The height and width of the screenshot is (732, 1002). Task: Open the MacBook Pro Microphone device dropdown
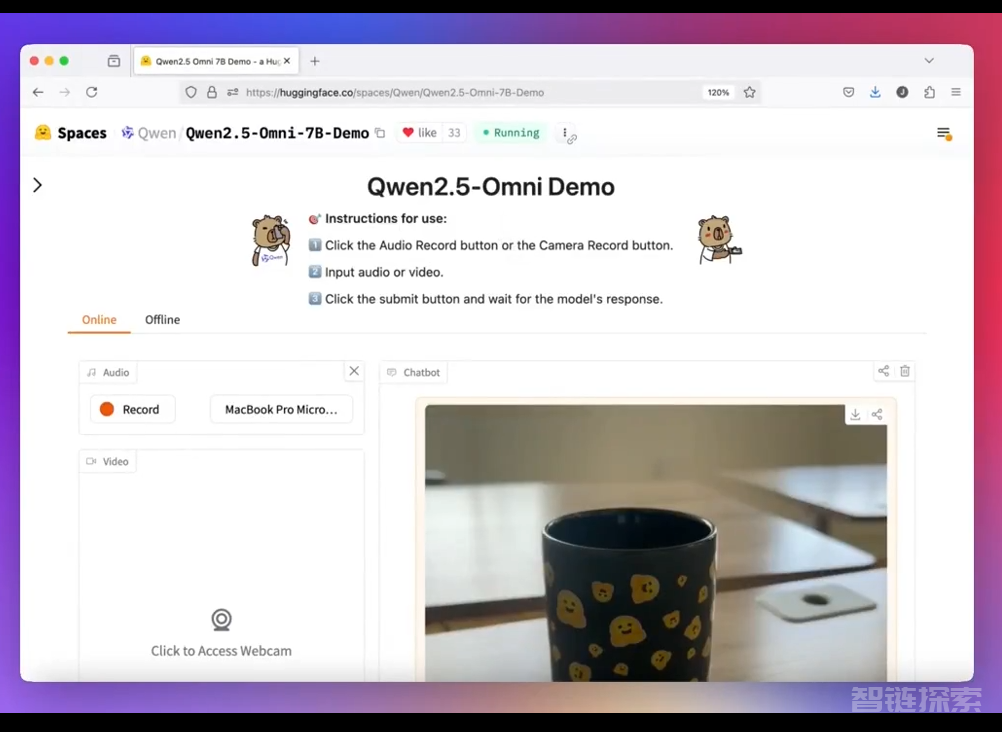click(x=281, y=409)
